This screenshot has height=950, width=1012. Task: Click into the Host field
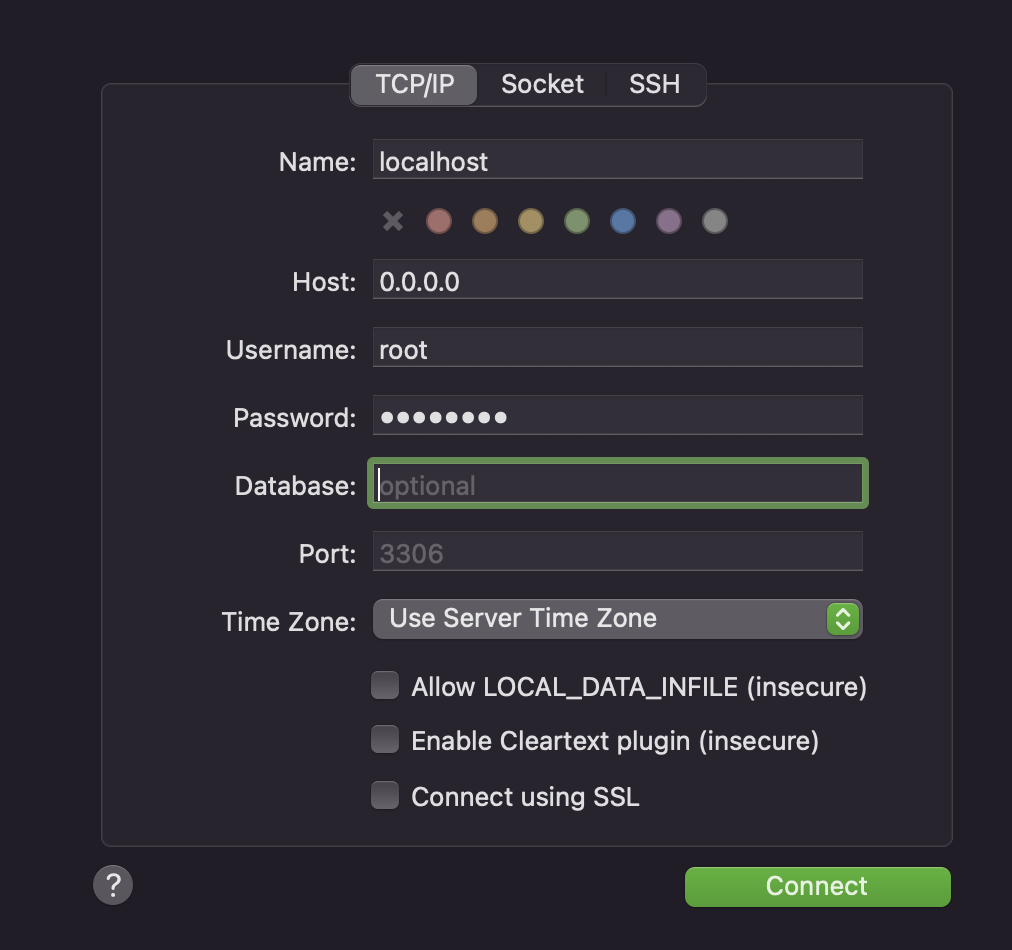617,281
